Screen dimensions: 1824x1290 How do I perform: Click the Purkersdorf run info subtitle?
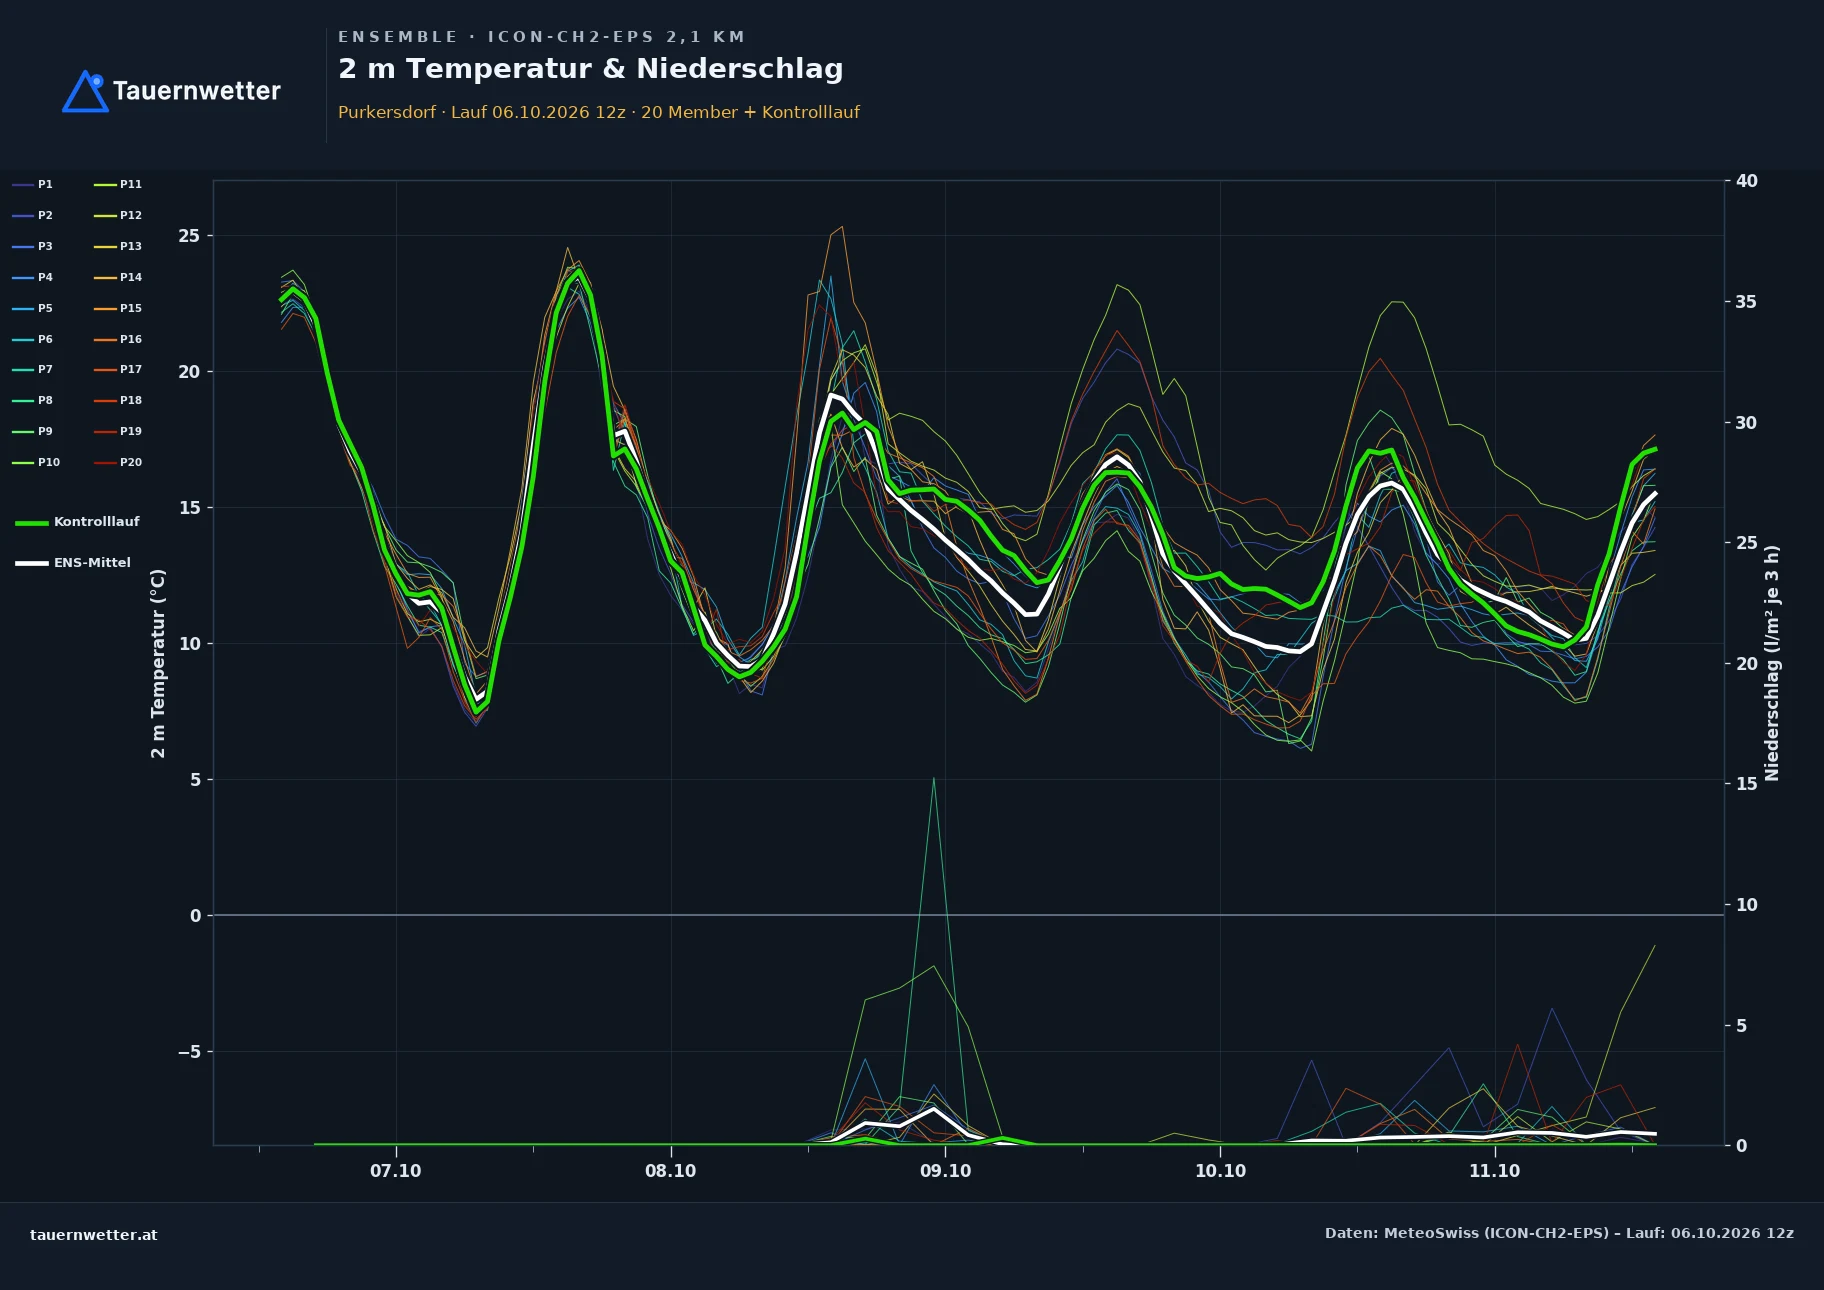click(599, 112)
